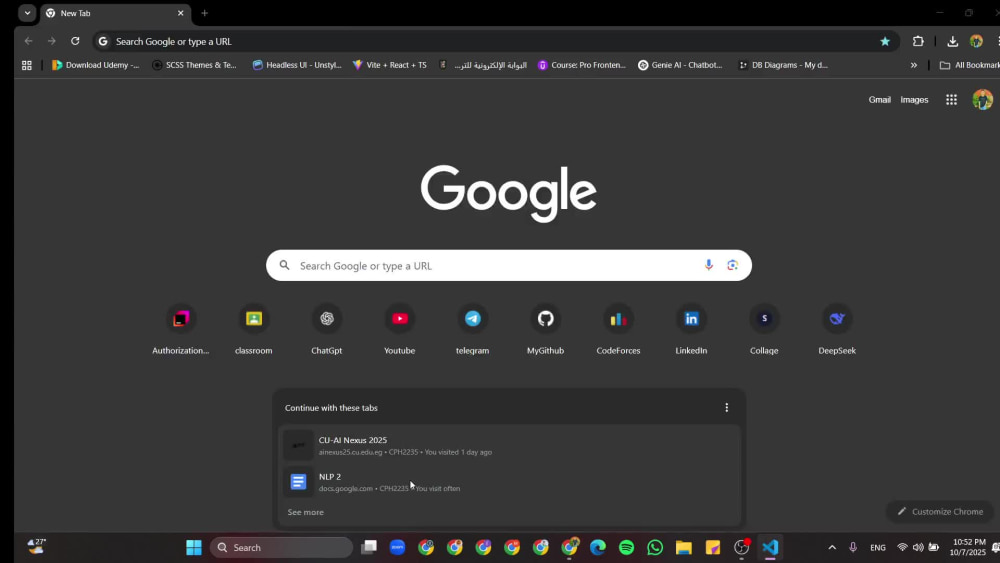The image size is (1000, 563).
Task: Click the Windows taskbar Search field
Action: click(281, 547)
